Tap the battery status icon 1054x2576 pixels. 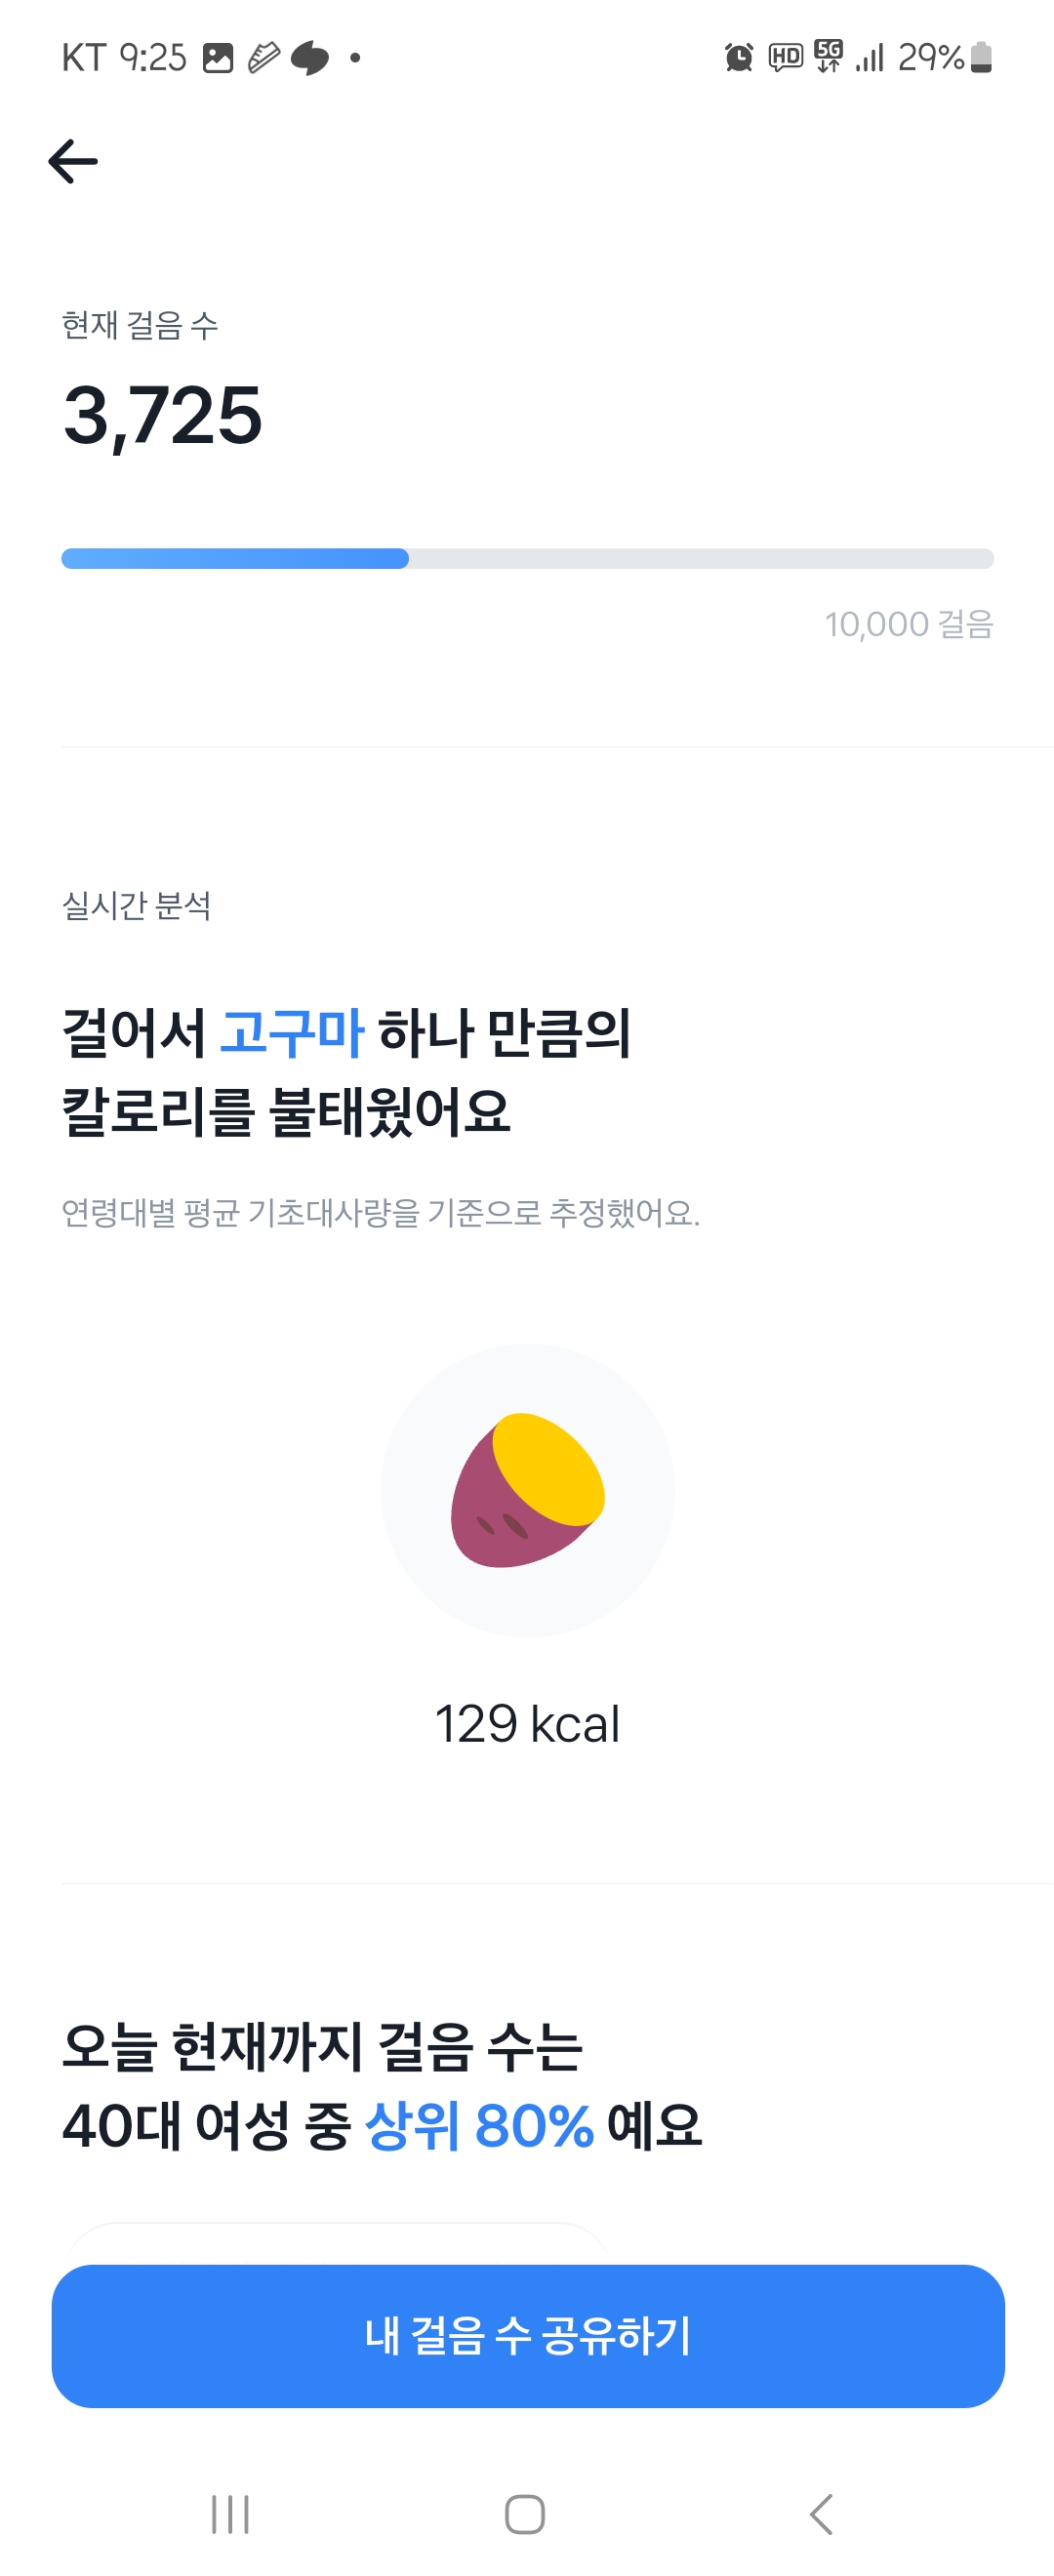click(981, 57)
